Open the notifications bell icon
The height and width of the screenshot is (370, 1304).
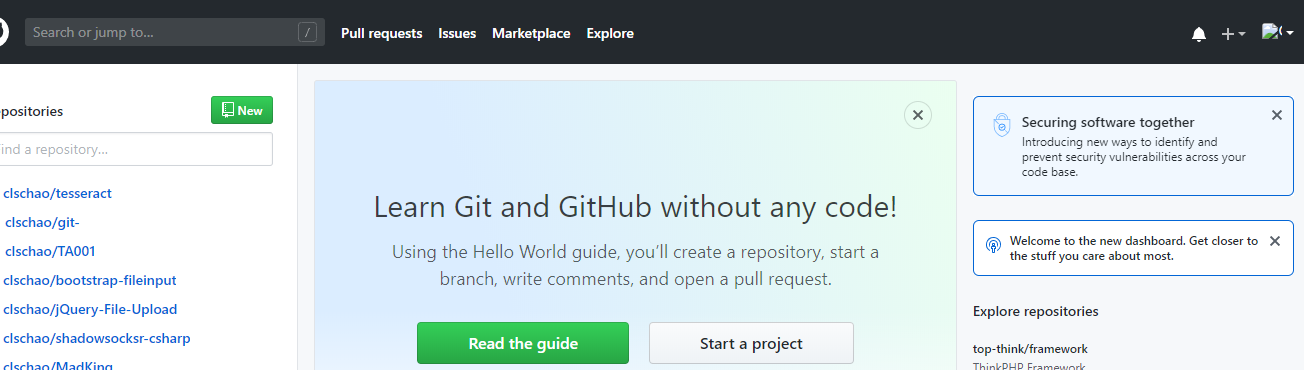pos(1199,34)
